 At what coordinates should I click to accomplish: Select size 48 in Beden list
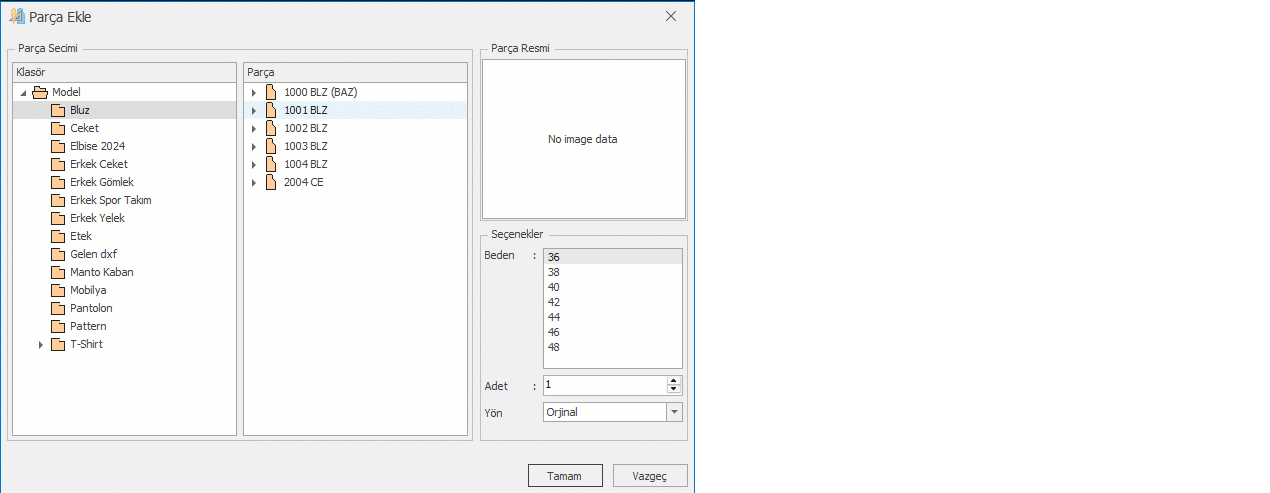554,347
